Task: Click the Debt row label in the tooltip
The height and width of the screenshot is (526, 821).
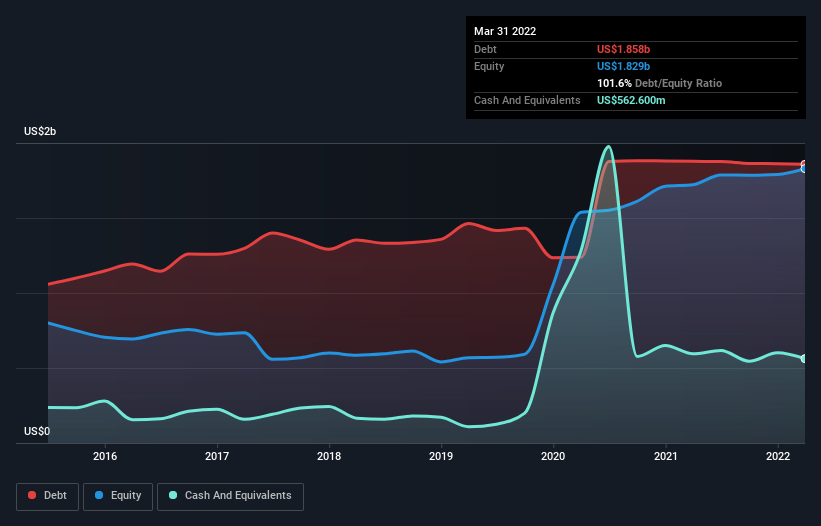Action: (485, 49)
